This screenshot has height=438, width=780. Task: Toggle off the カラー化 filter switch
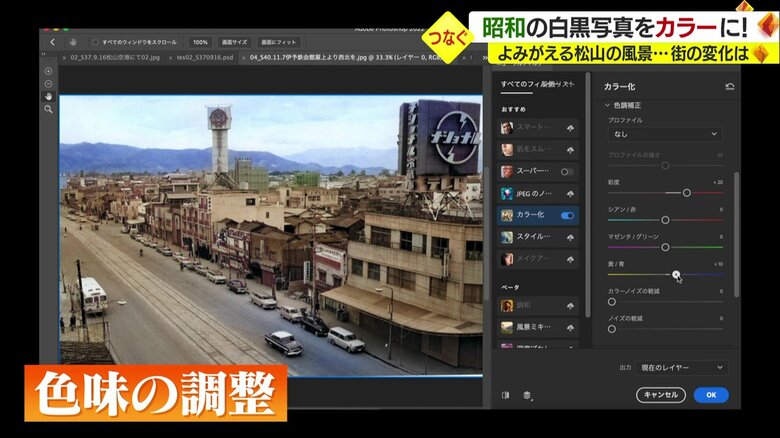click(567, 215)
